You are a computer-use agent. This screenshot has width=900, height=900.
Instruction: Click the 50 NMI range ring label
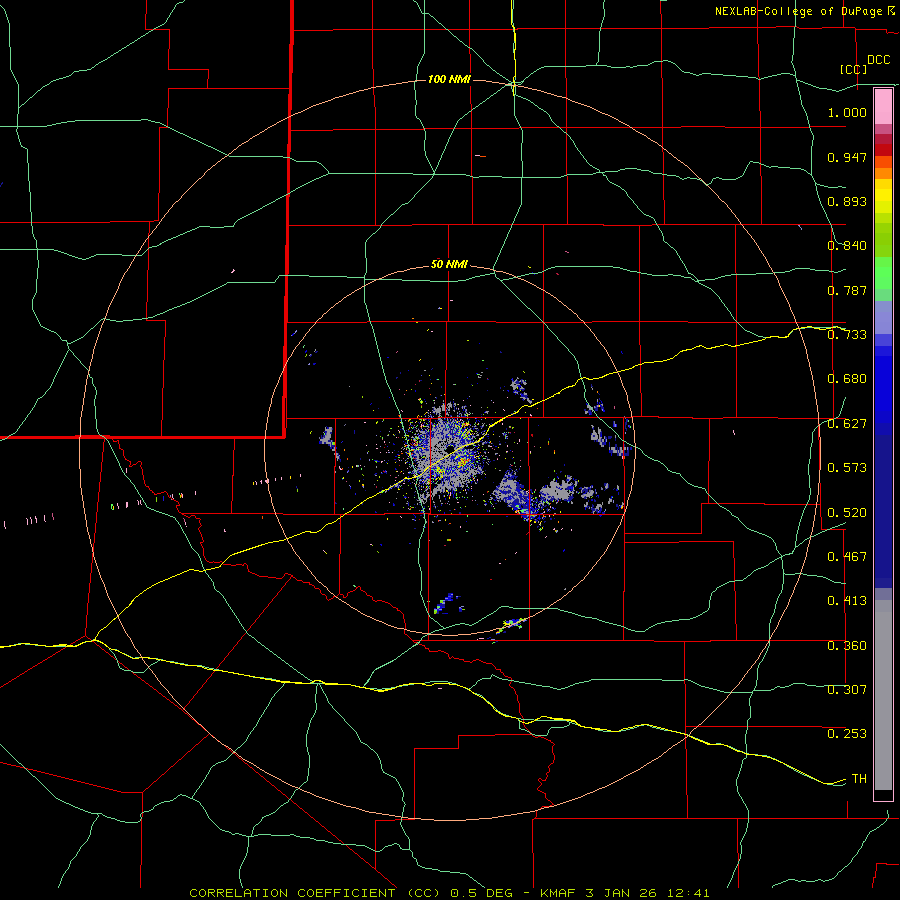pos(449,264)
